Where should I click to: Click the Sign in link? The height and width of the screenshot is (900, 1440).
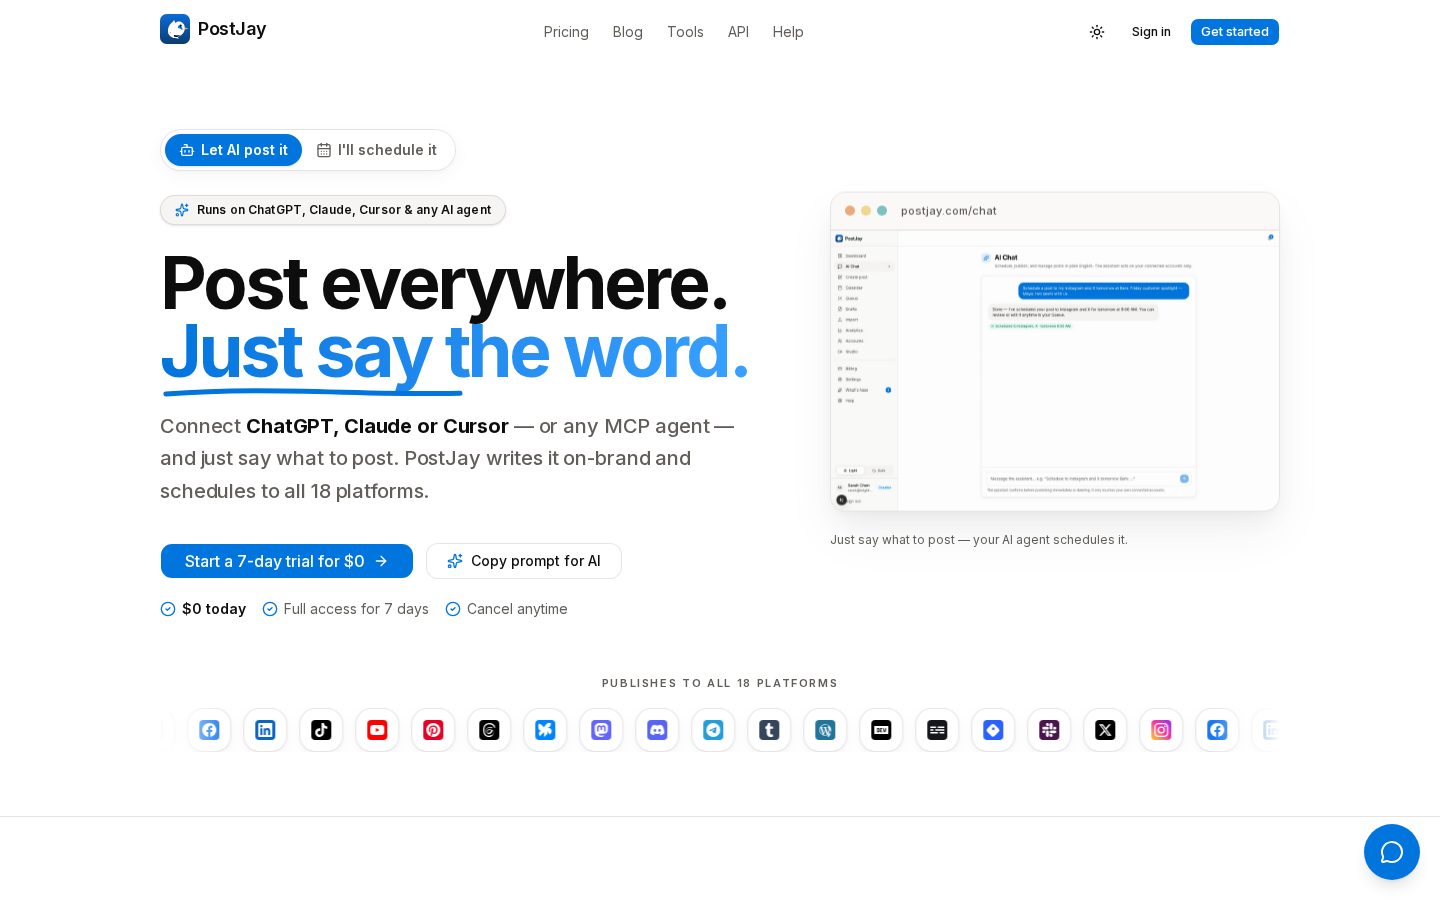1151,32
